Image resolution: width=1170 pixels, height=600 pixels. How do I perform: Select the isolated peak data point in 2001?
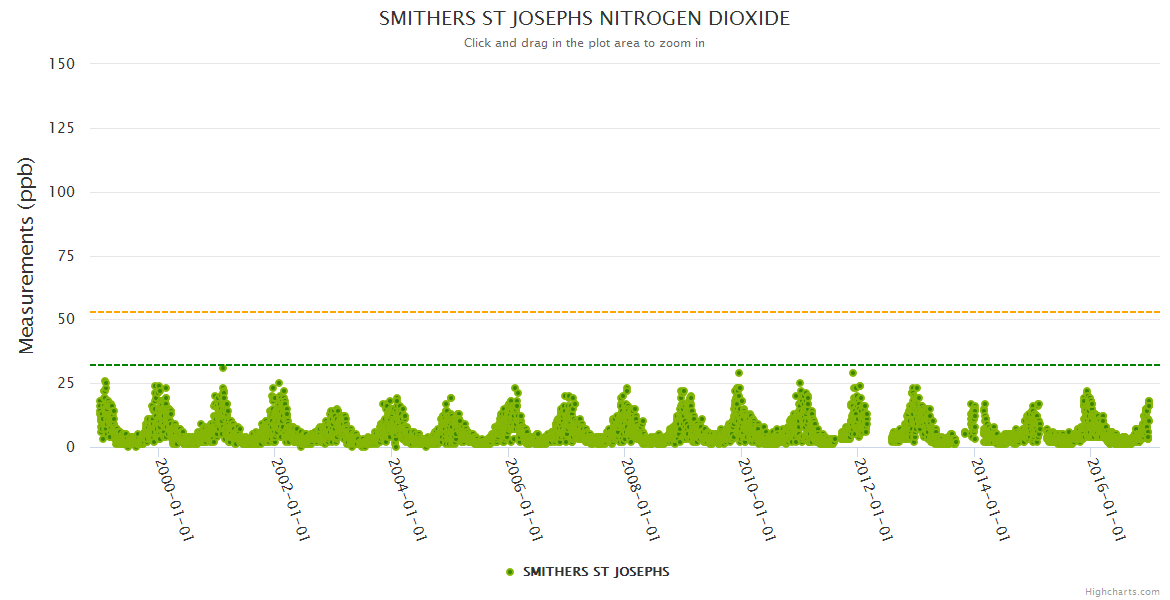pyautogui.click(x=223, y=368)
